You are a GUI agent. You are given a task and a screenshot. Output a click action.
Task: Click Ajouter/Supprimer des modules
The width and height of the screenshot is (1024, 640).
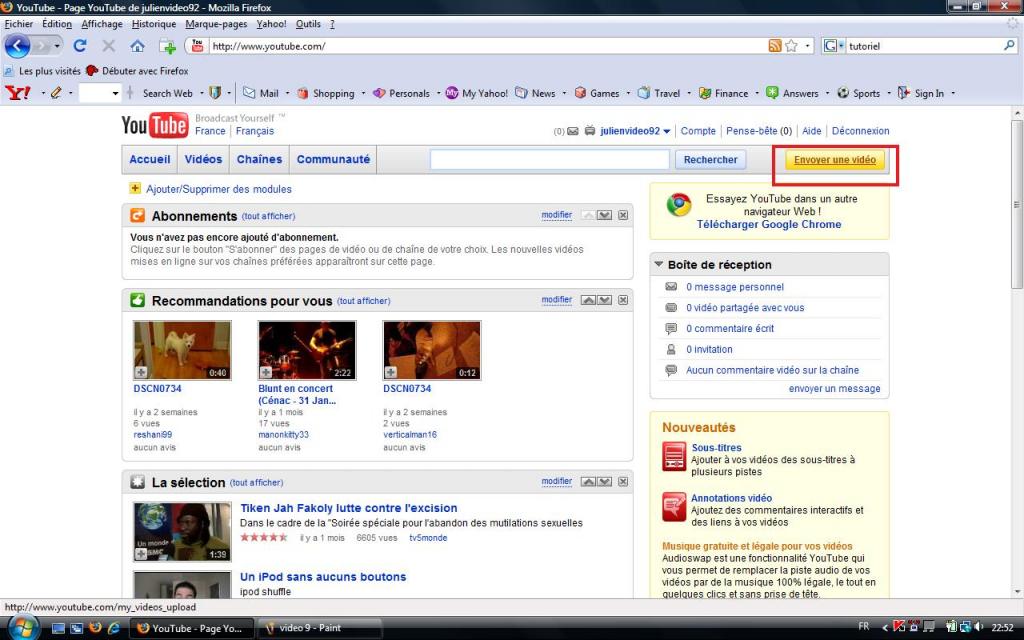219,189
